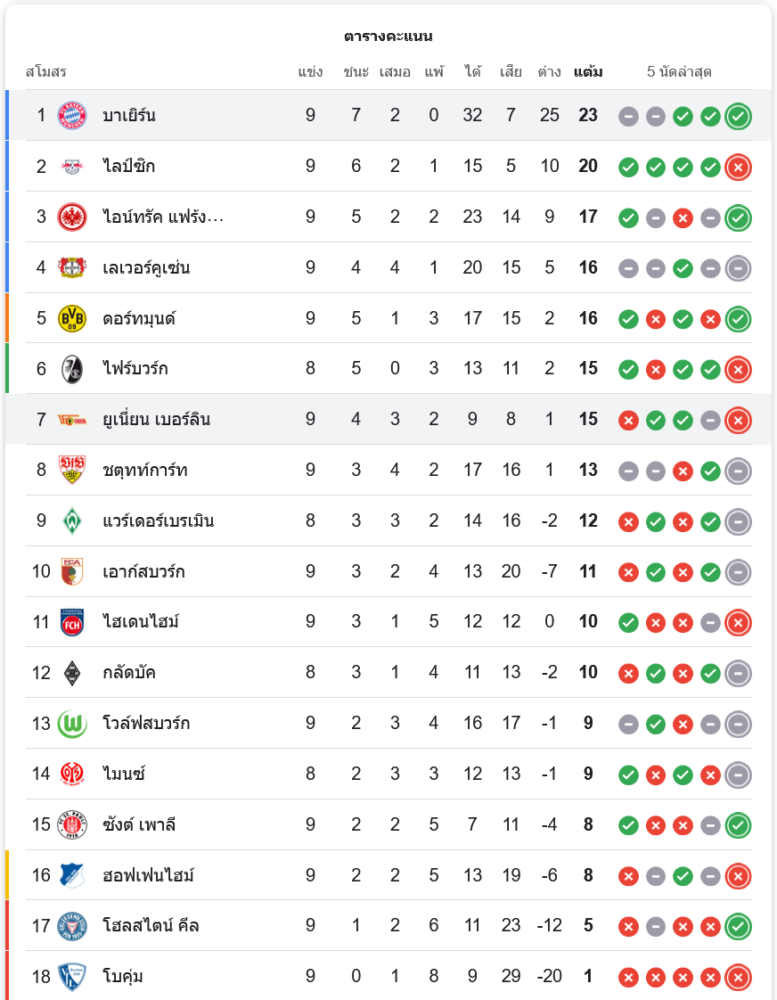This screenshot has width=777, height=1000.
Task: Click the แข่ง matches played column header
Action: [x=310, y=72]
